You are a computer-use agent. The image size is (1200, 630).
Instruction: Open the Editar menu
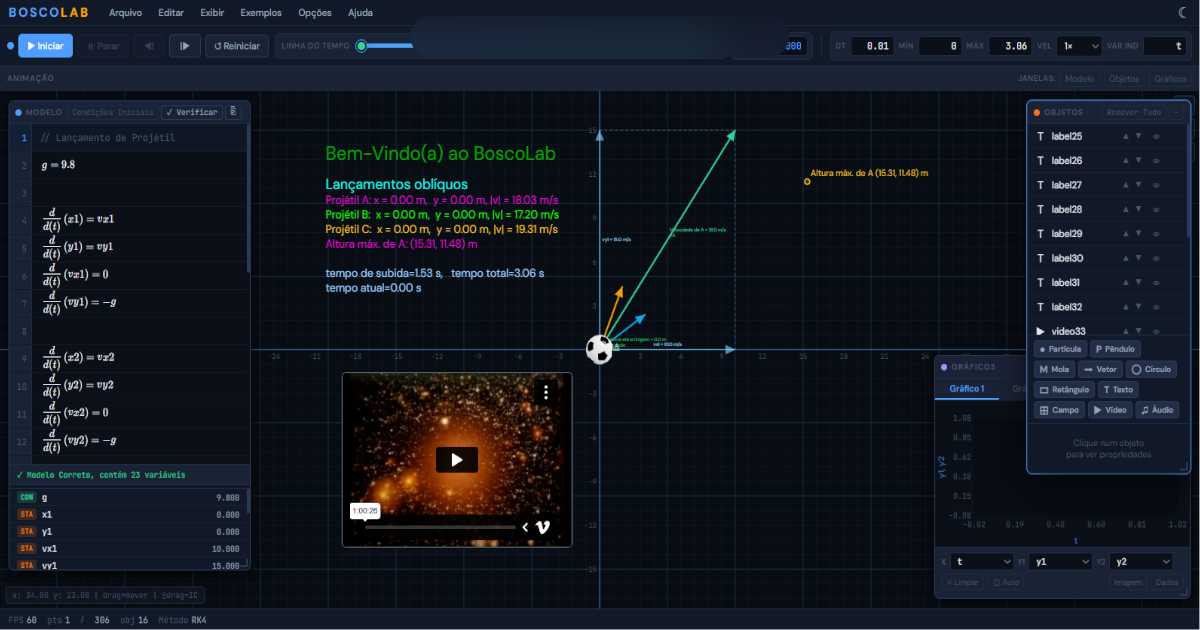tap(171, 13)
